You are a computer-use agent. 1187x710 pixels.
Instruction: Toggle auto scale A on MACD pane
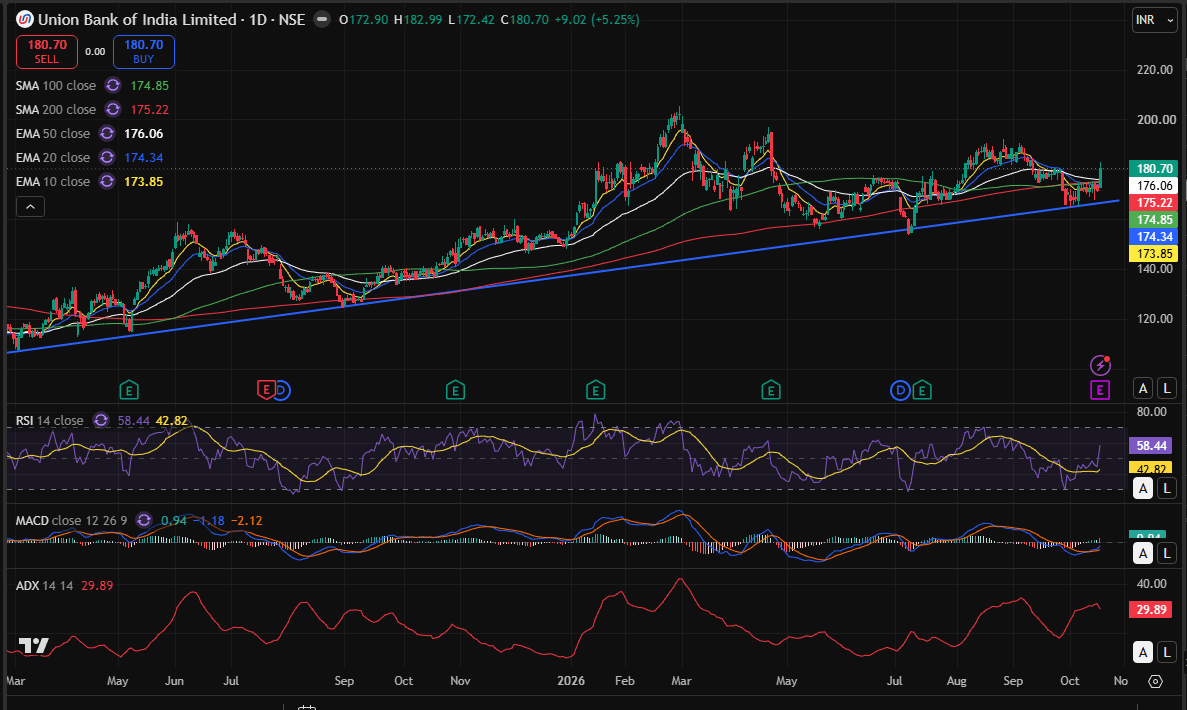pyautogui.click(x=1143, y=553)
